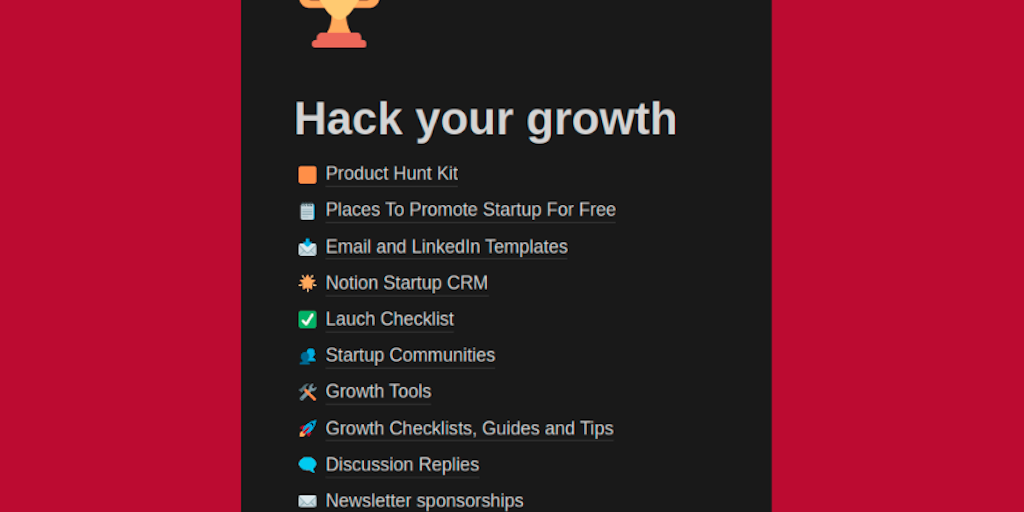Click the speech bubble icon beside Discussion Replies

307,465
